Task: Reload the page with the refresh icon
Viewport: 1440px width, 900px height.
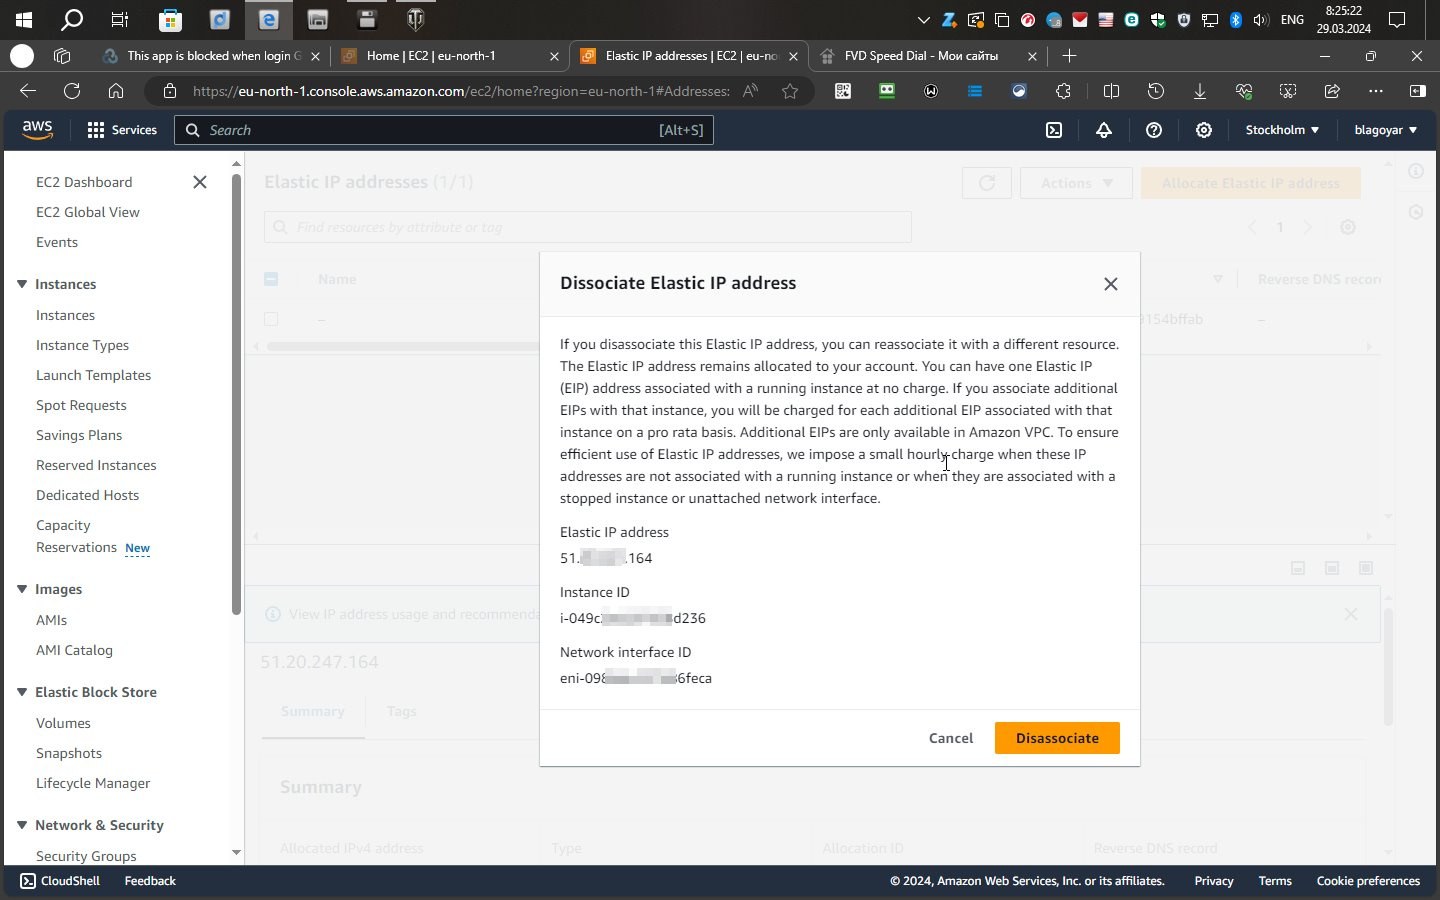Action: 72,91
